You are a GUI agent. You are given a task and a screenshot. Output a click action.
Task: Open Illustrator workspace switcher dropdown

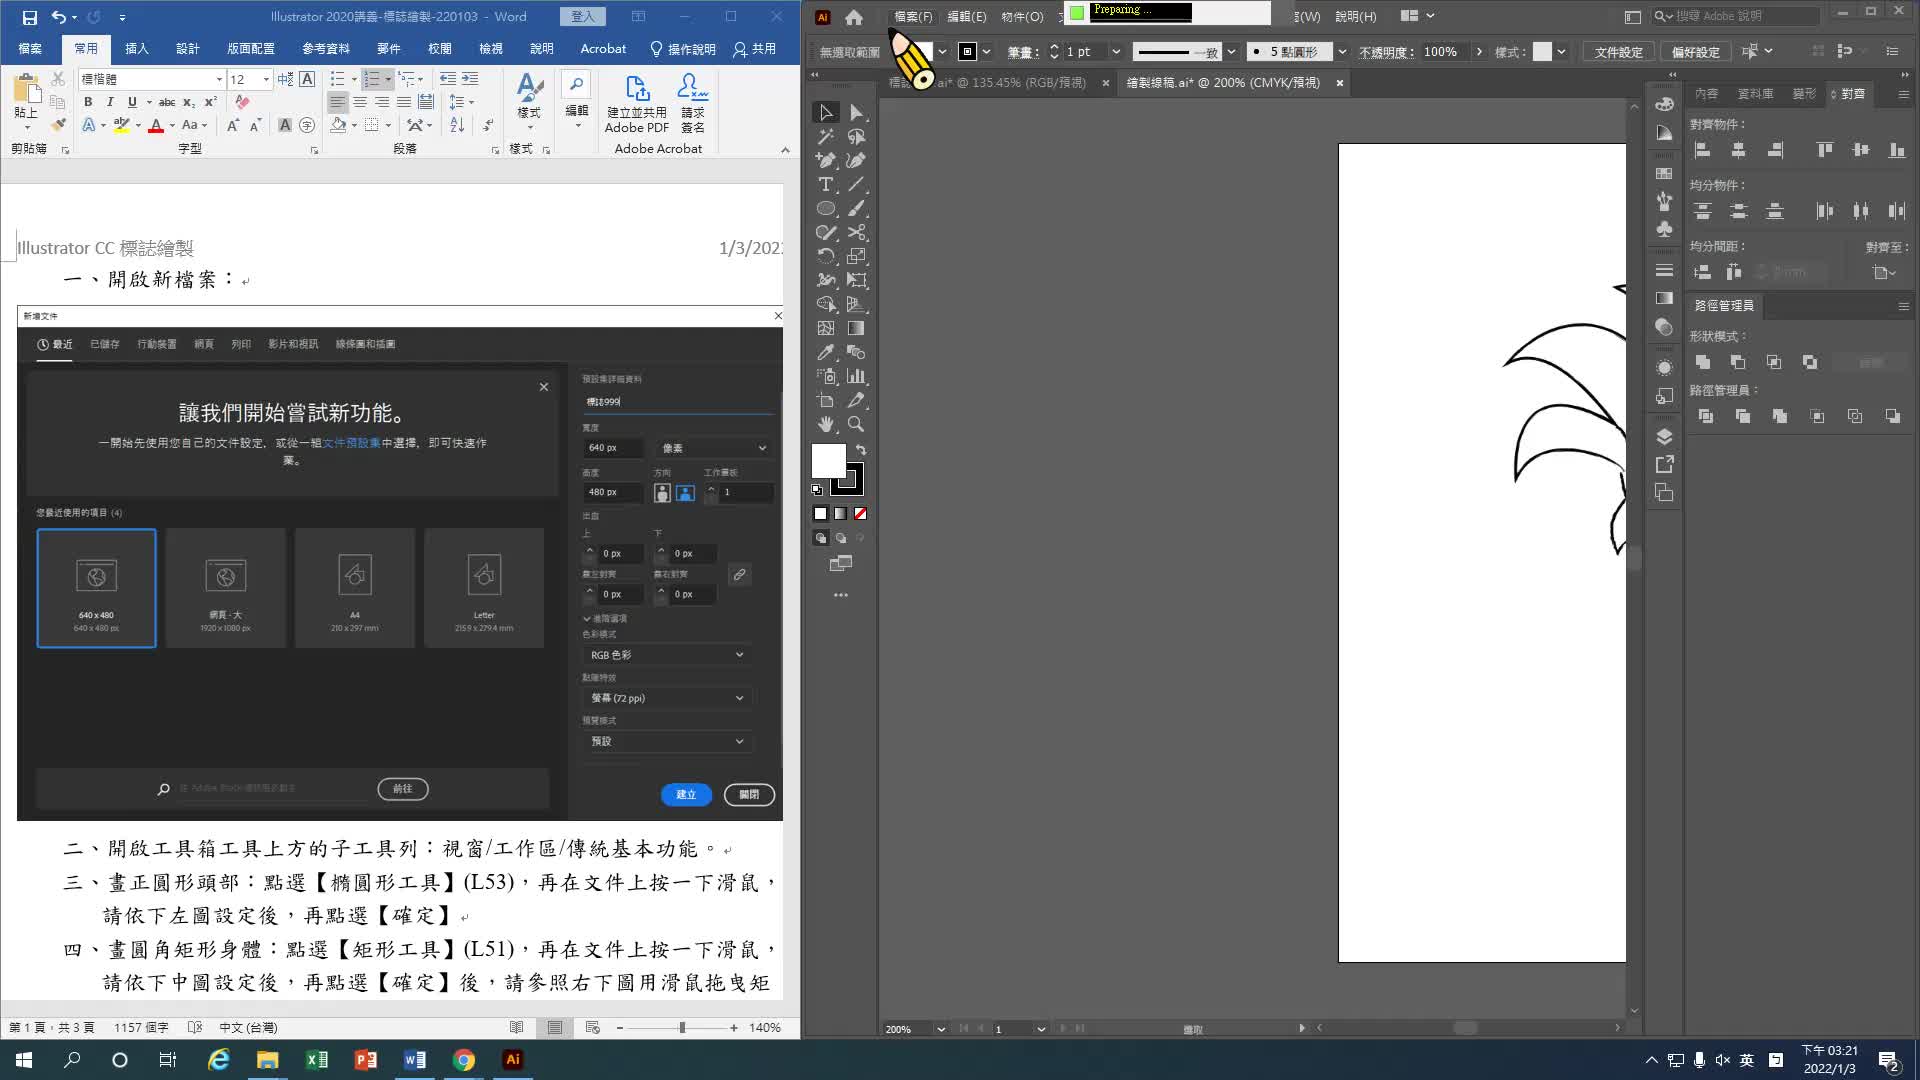(x=1418, y=16)
